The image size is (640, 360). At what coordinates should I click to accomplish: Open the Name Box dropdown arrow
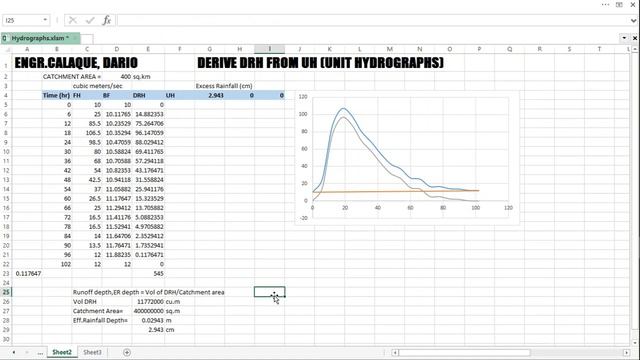45,20
